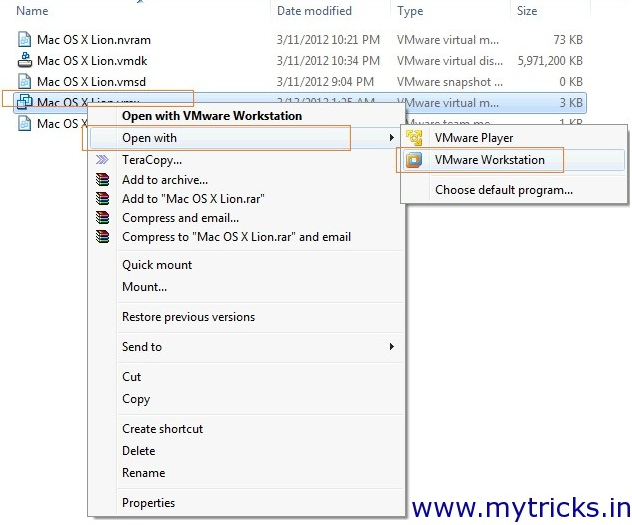Select file Mac OS X Lion.vmsd

91,82
